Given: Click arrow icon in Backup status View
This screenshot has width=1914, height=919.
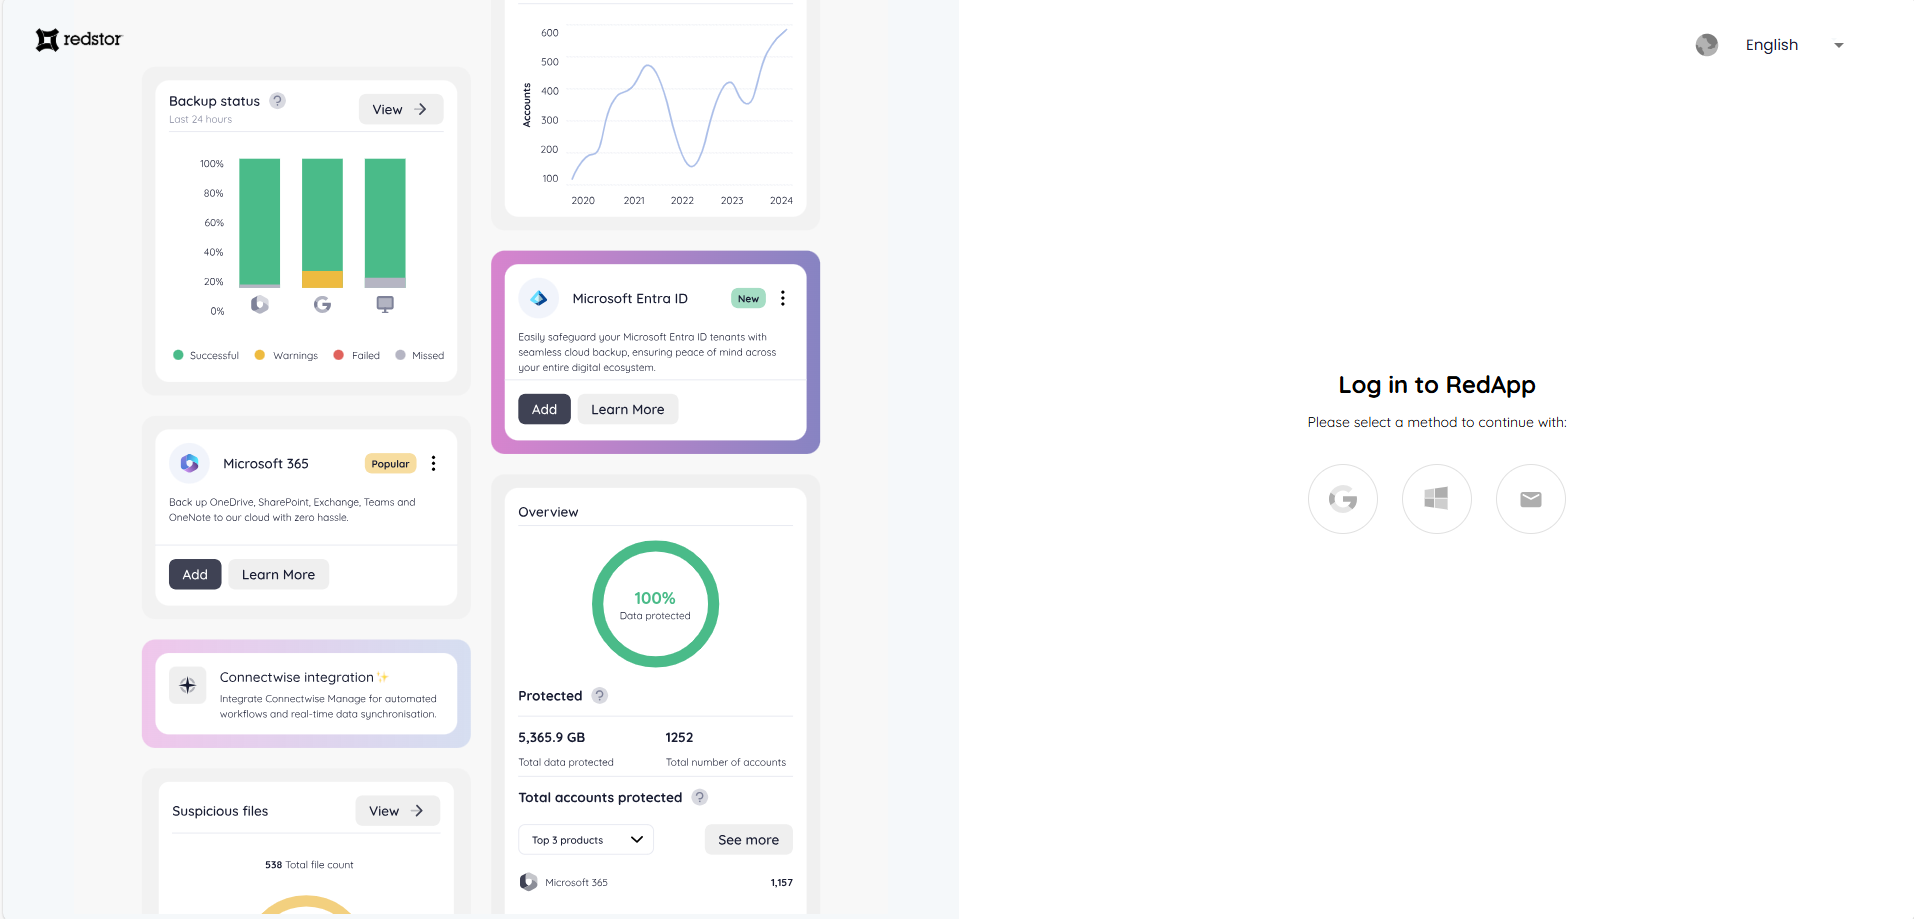Looking at the screenshot, I should [x=421, y=109].
